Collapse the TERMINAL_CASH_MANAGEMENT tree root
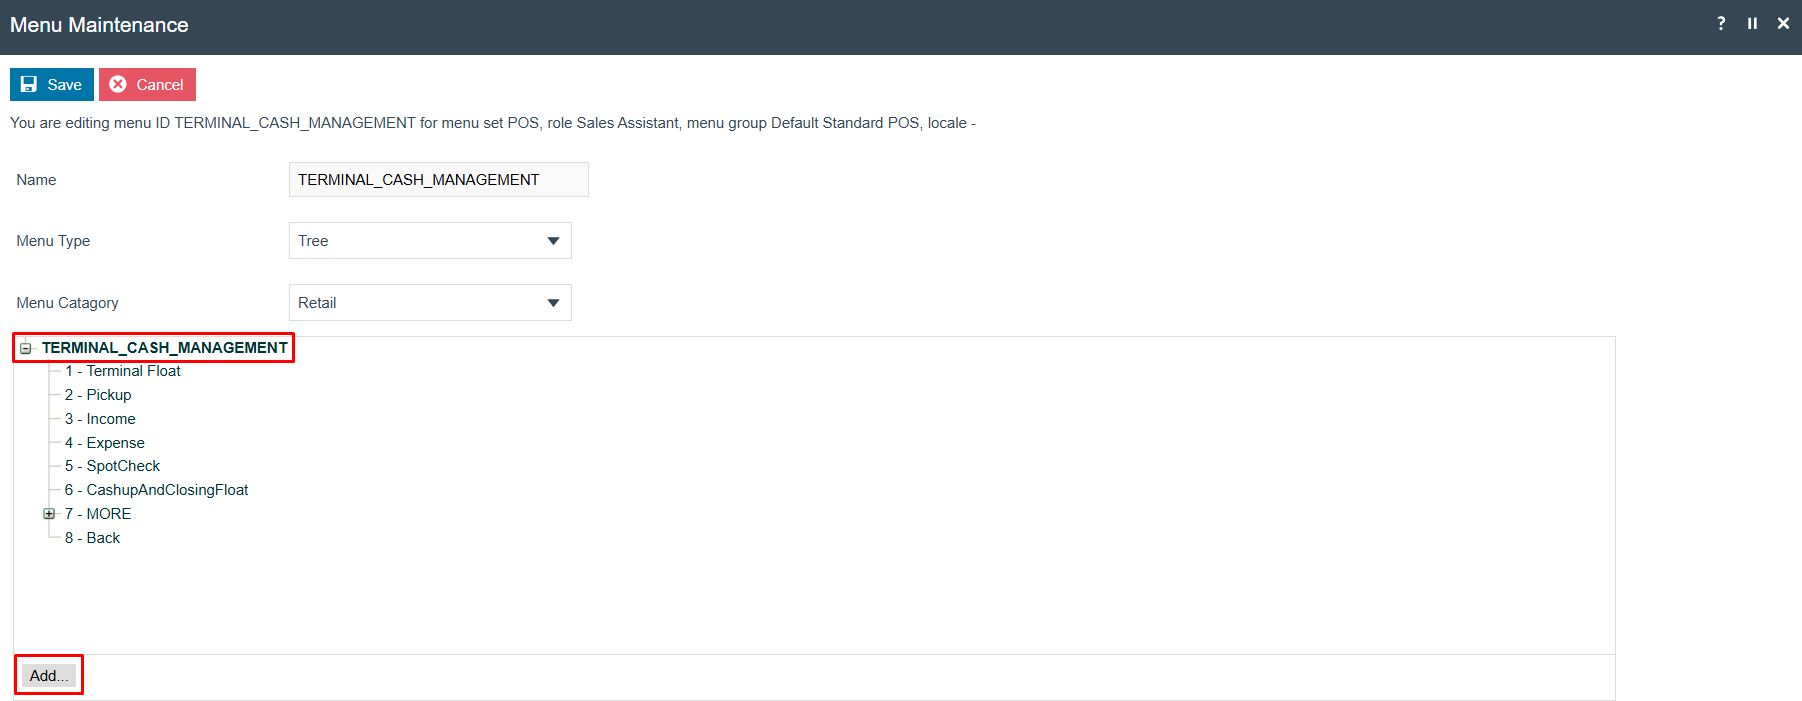 tap(26, 348)
